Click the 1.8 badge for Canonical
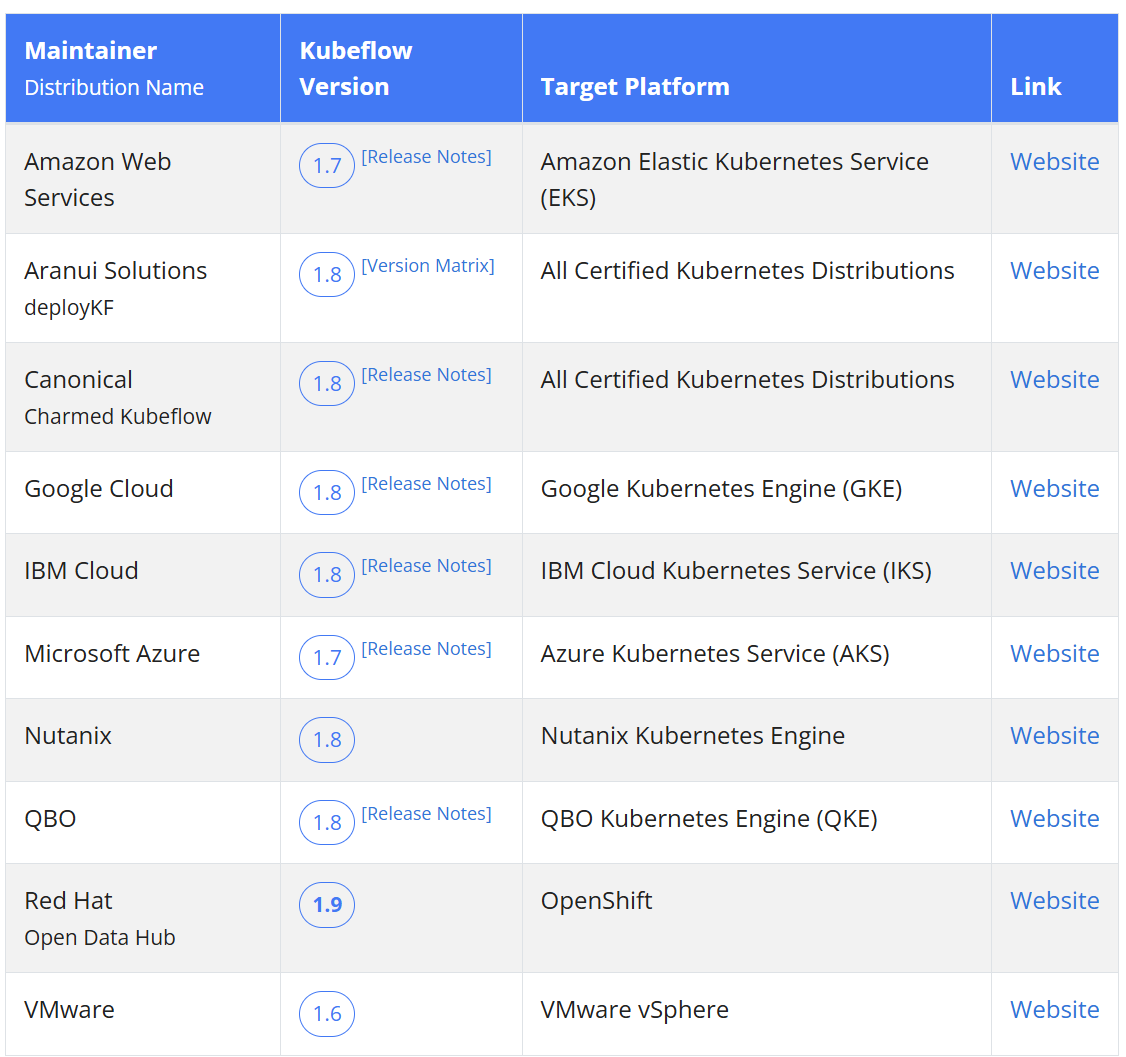This screenshot has width=1126, height=1057. 327,384
